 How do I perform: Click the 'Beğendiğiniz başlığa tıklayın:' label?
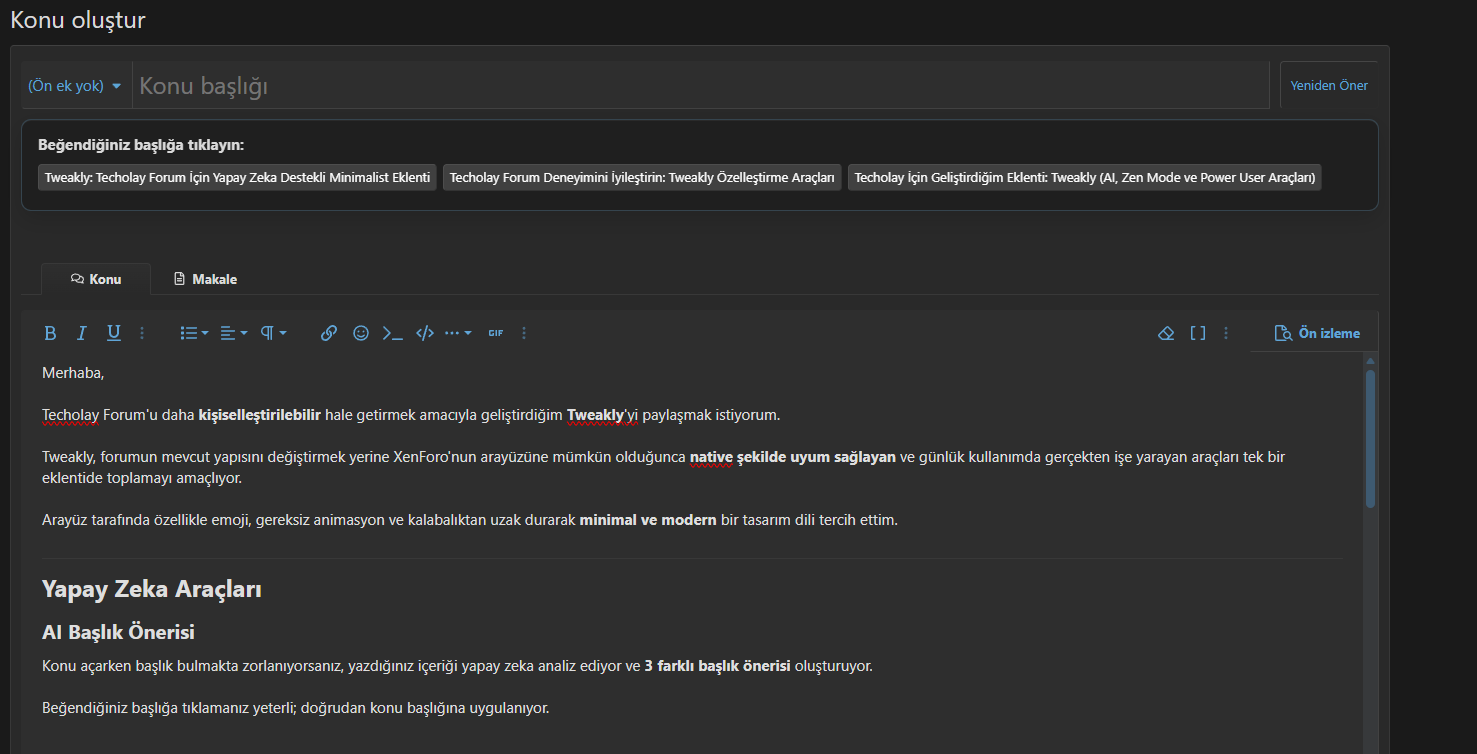(141, 145)
